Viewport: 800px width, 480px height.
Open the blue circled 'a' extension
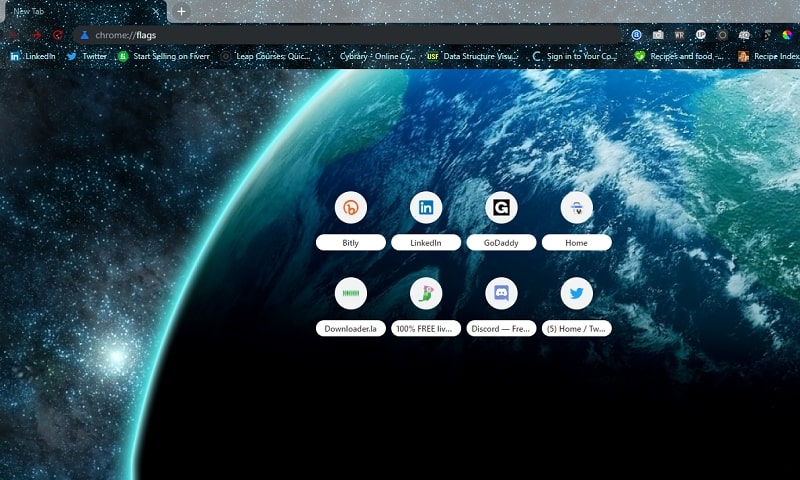(636, 35)
